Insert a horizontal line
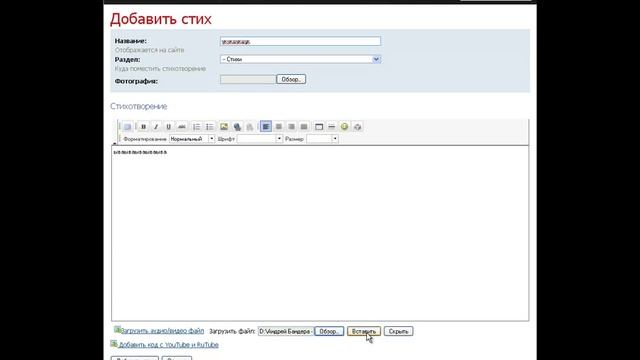The height and width of the screenshot is (360, 640). point(331,127)
